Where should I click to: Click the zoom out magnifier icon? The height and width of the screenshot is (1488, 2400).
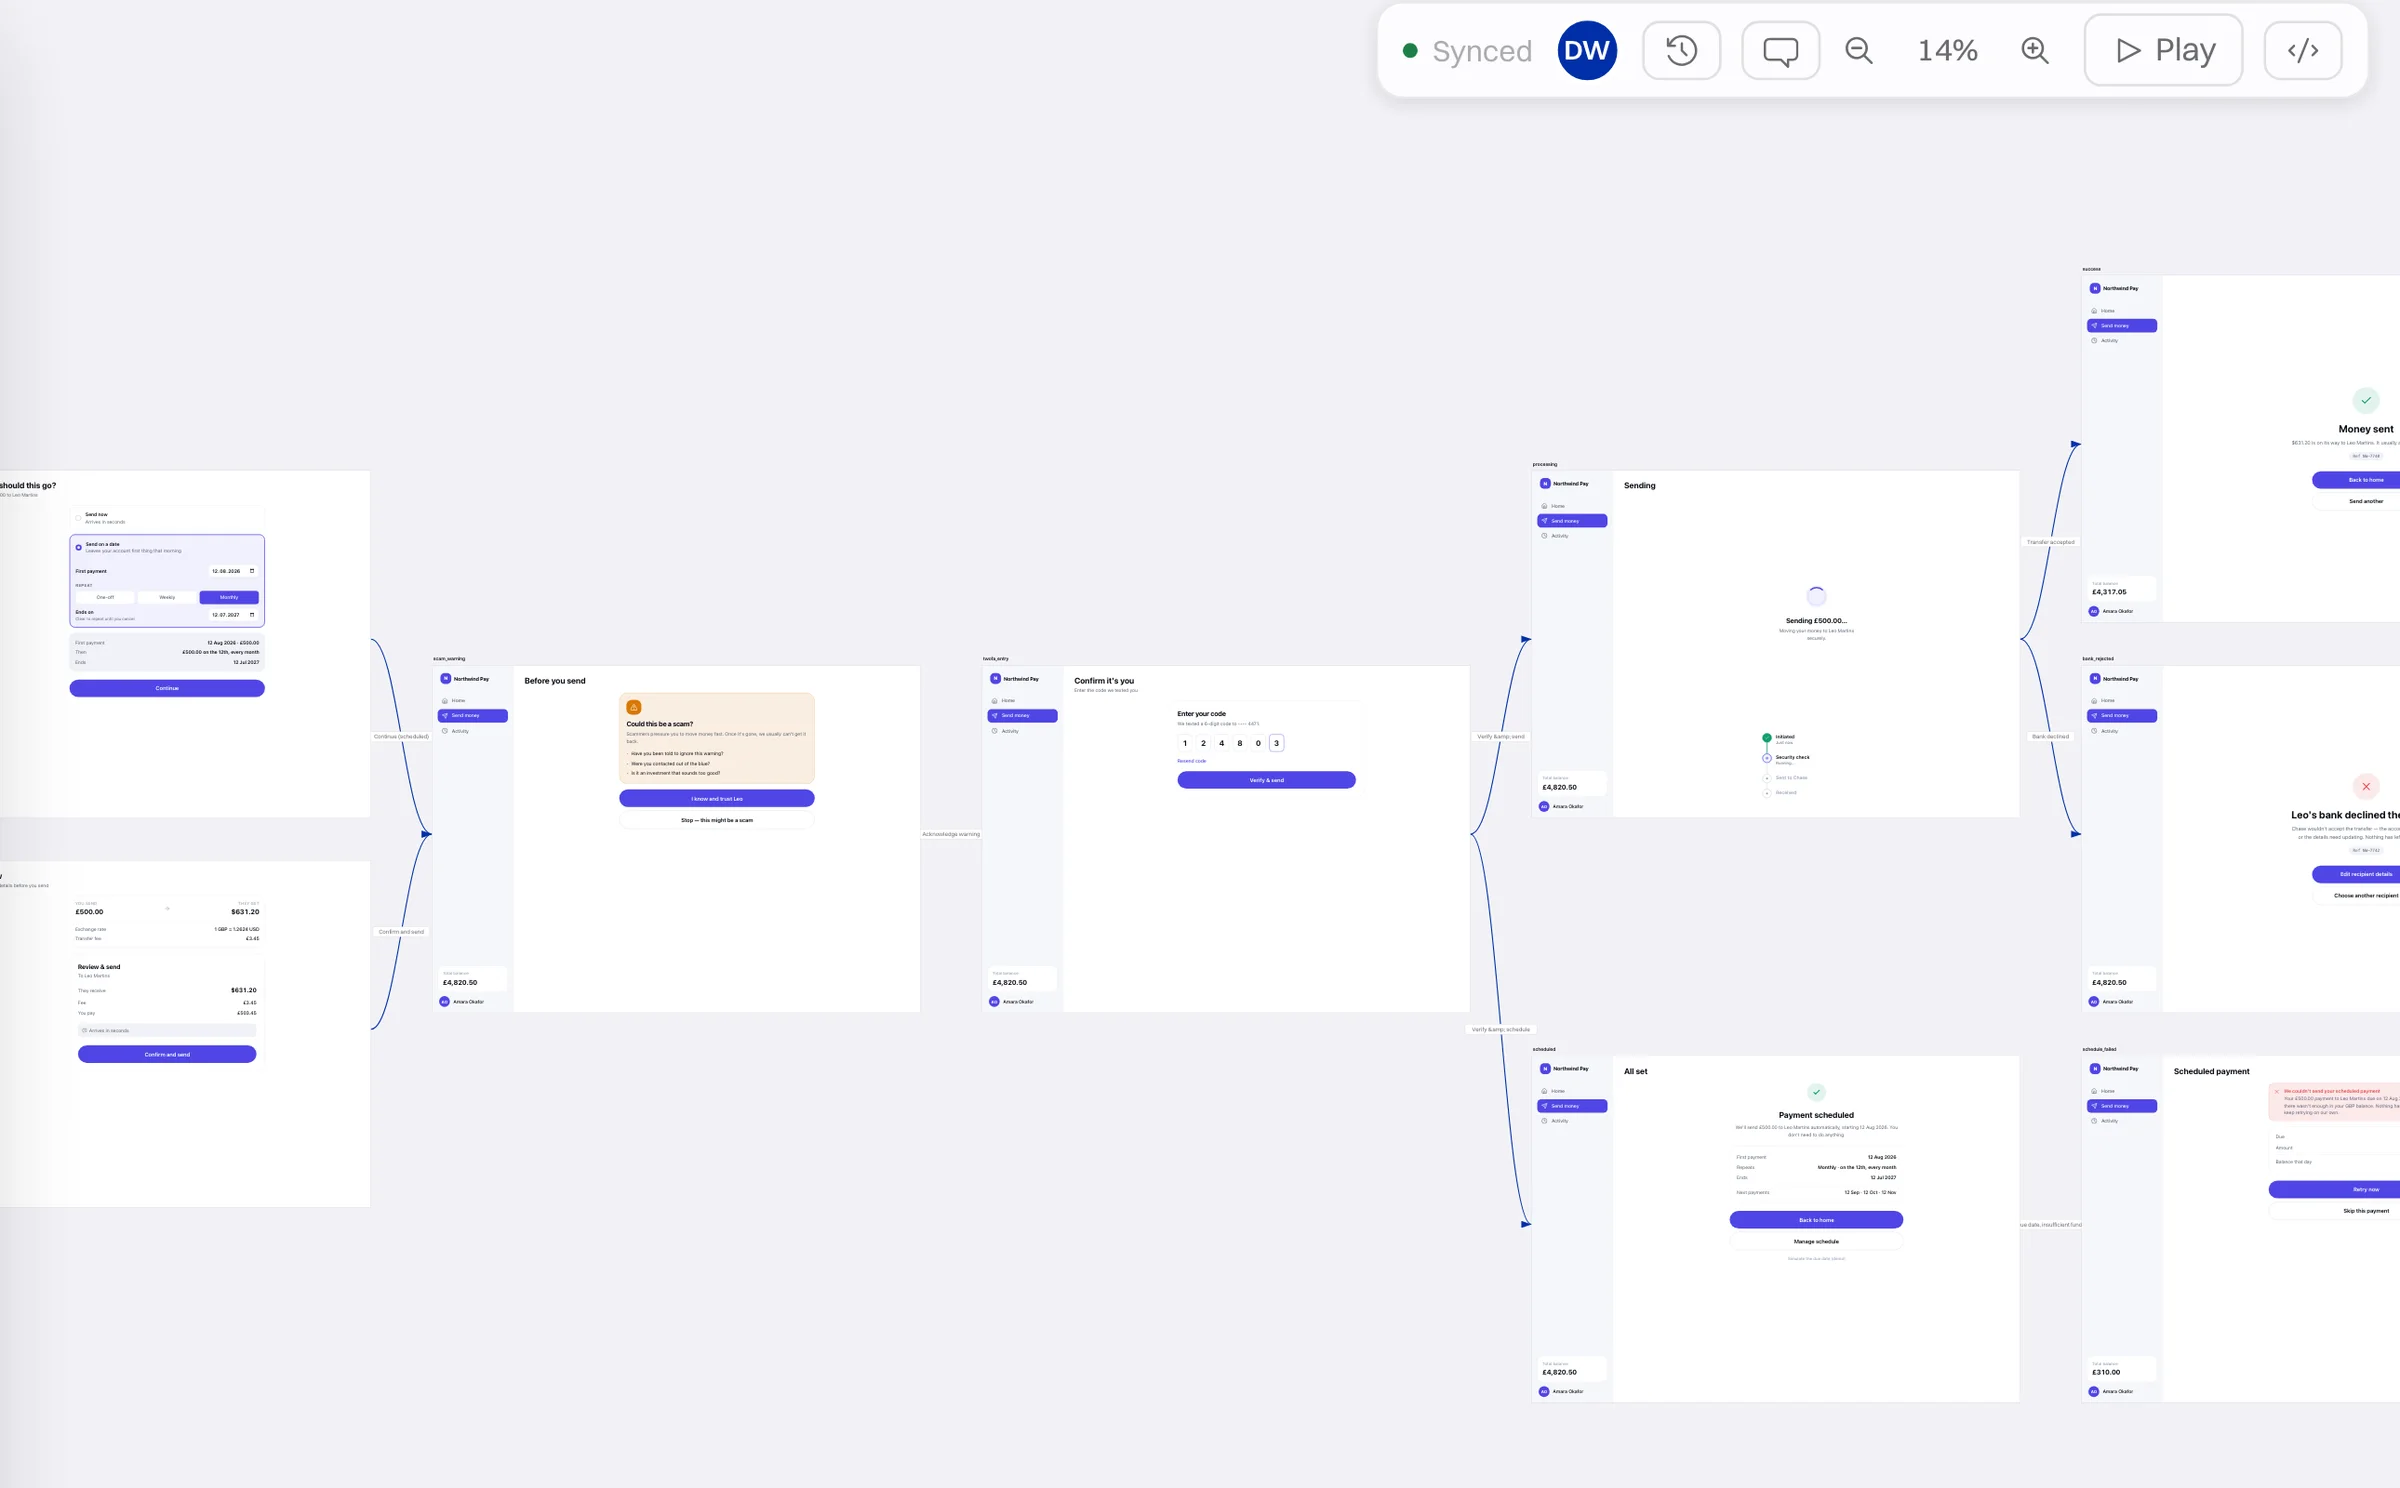(1859, 50)
